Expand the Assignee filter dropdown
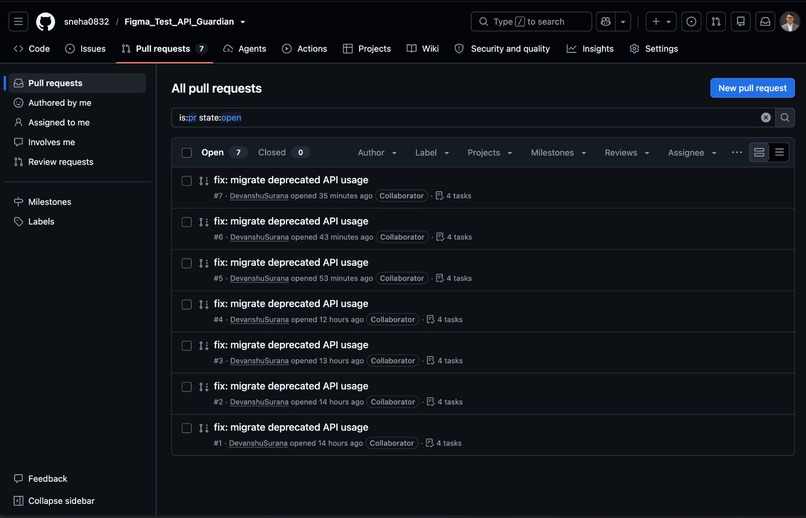Viewport: 806px width, 518px height. click(692, 153)
